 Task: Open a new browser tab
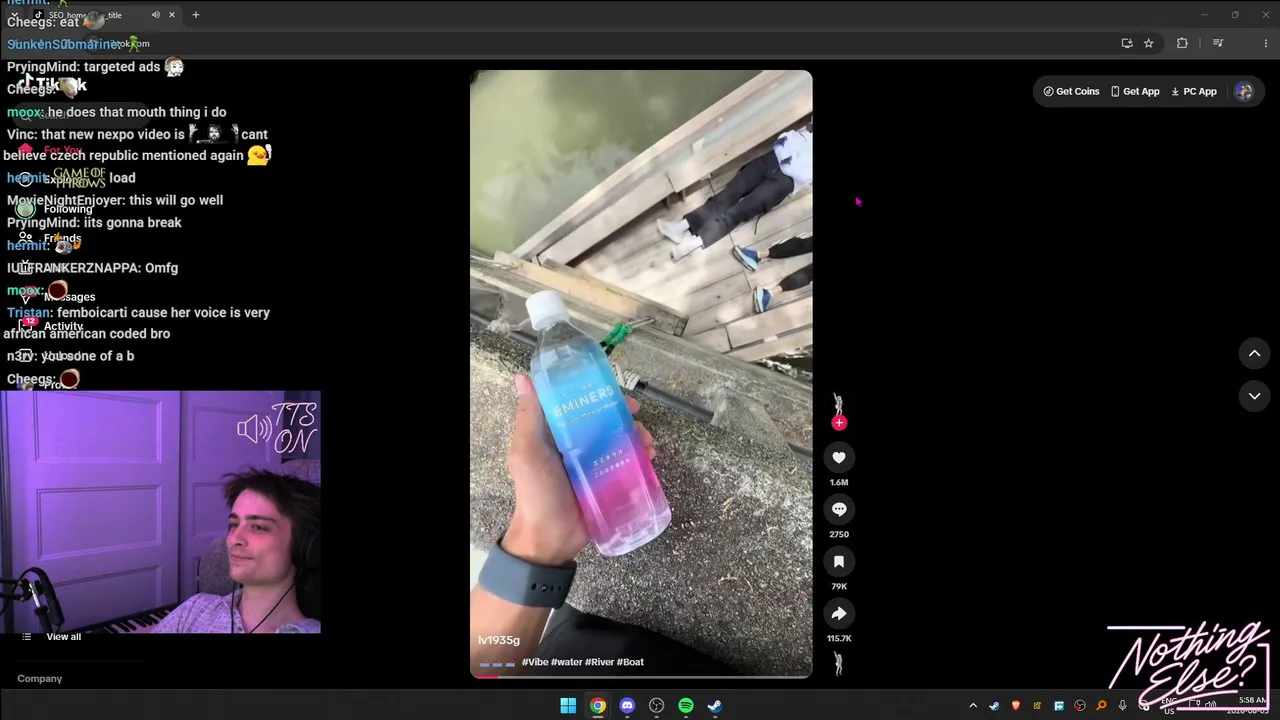click(196, 15)
